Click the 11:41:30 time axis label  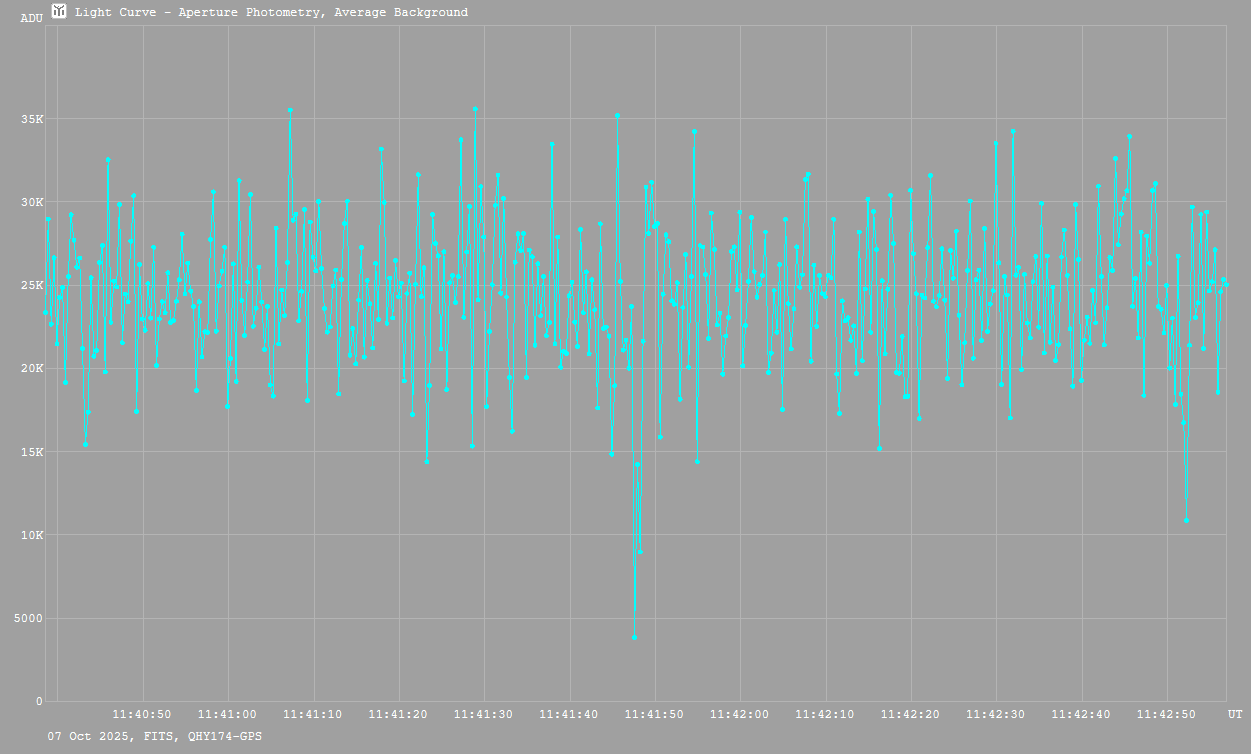pos(484,714)
